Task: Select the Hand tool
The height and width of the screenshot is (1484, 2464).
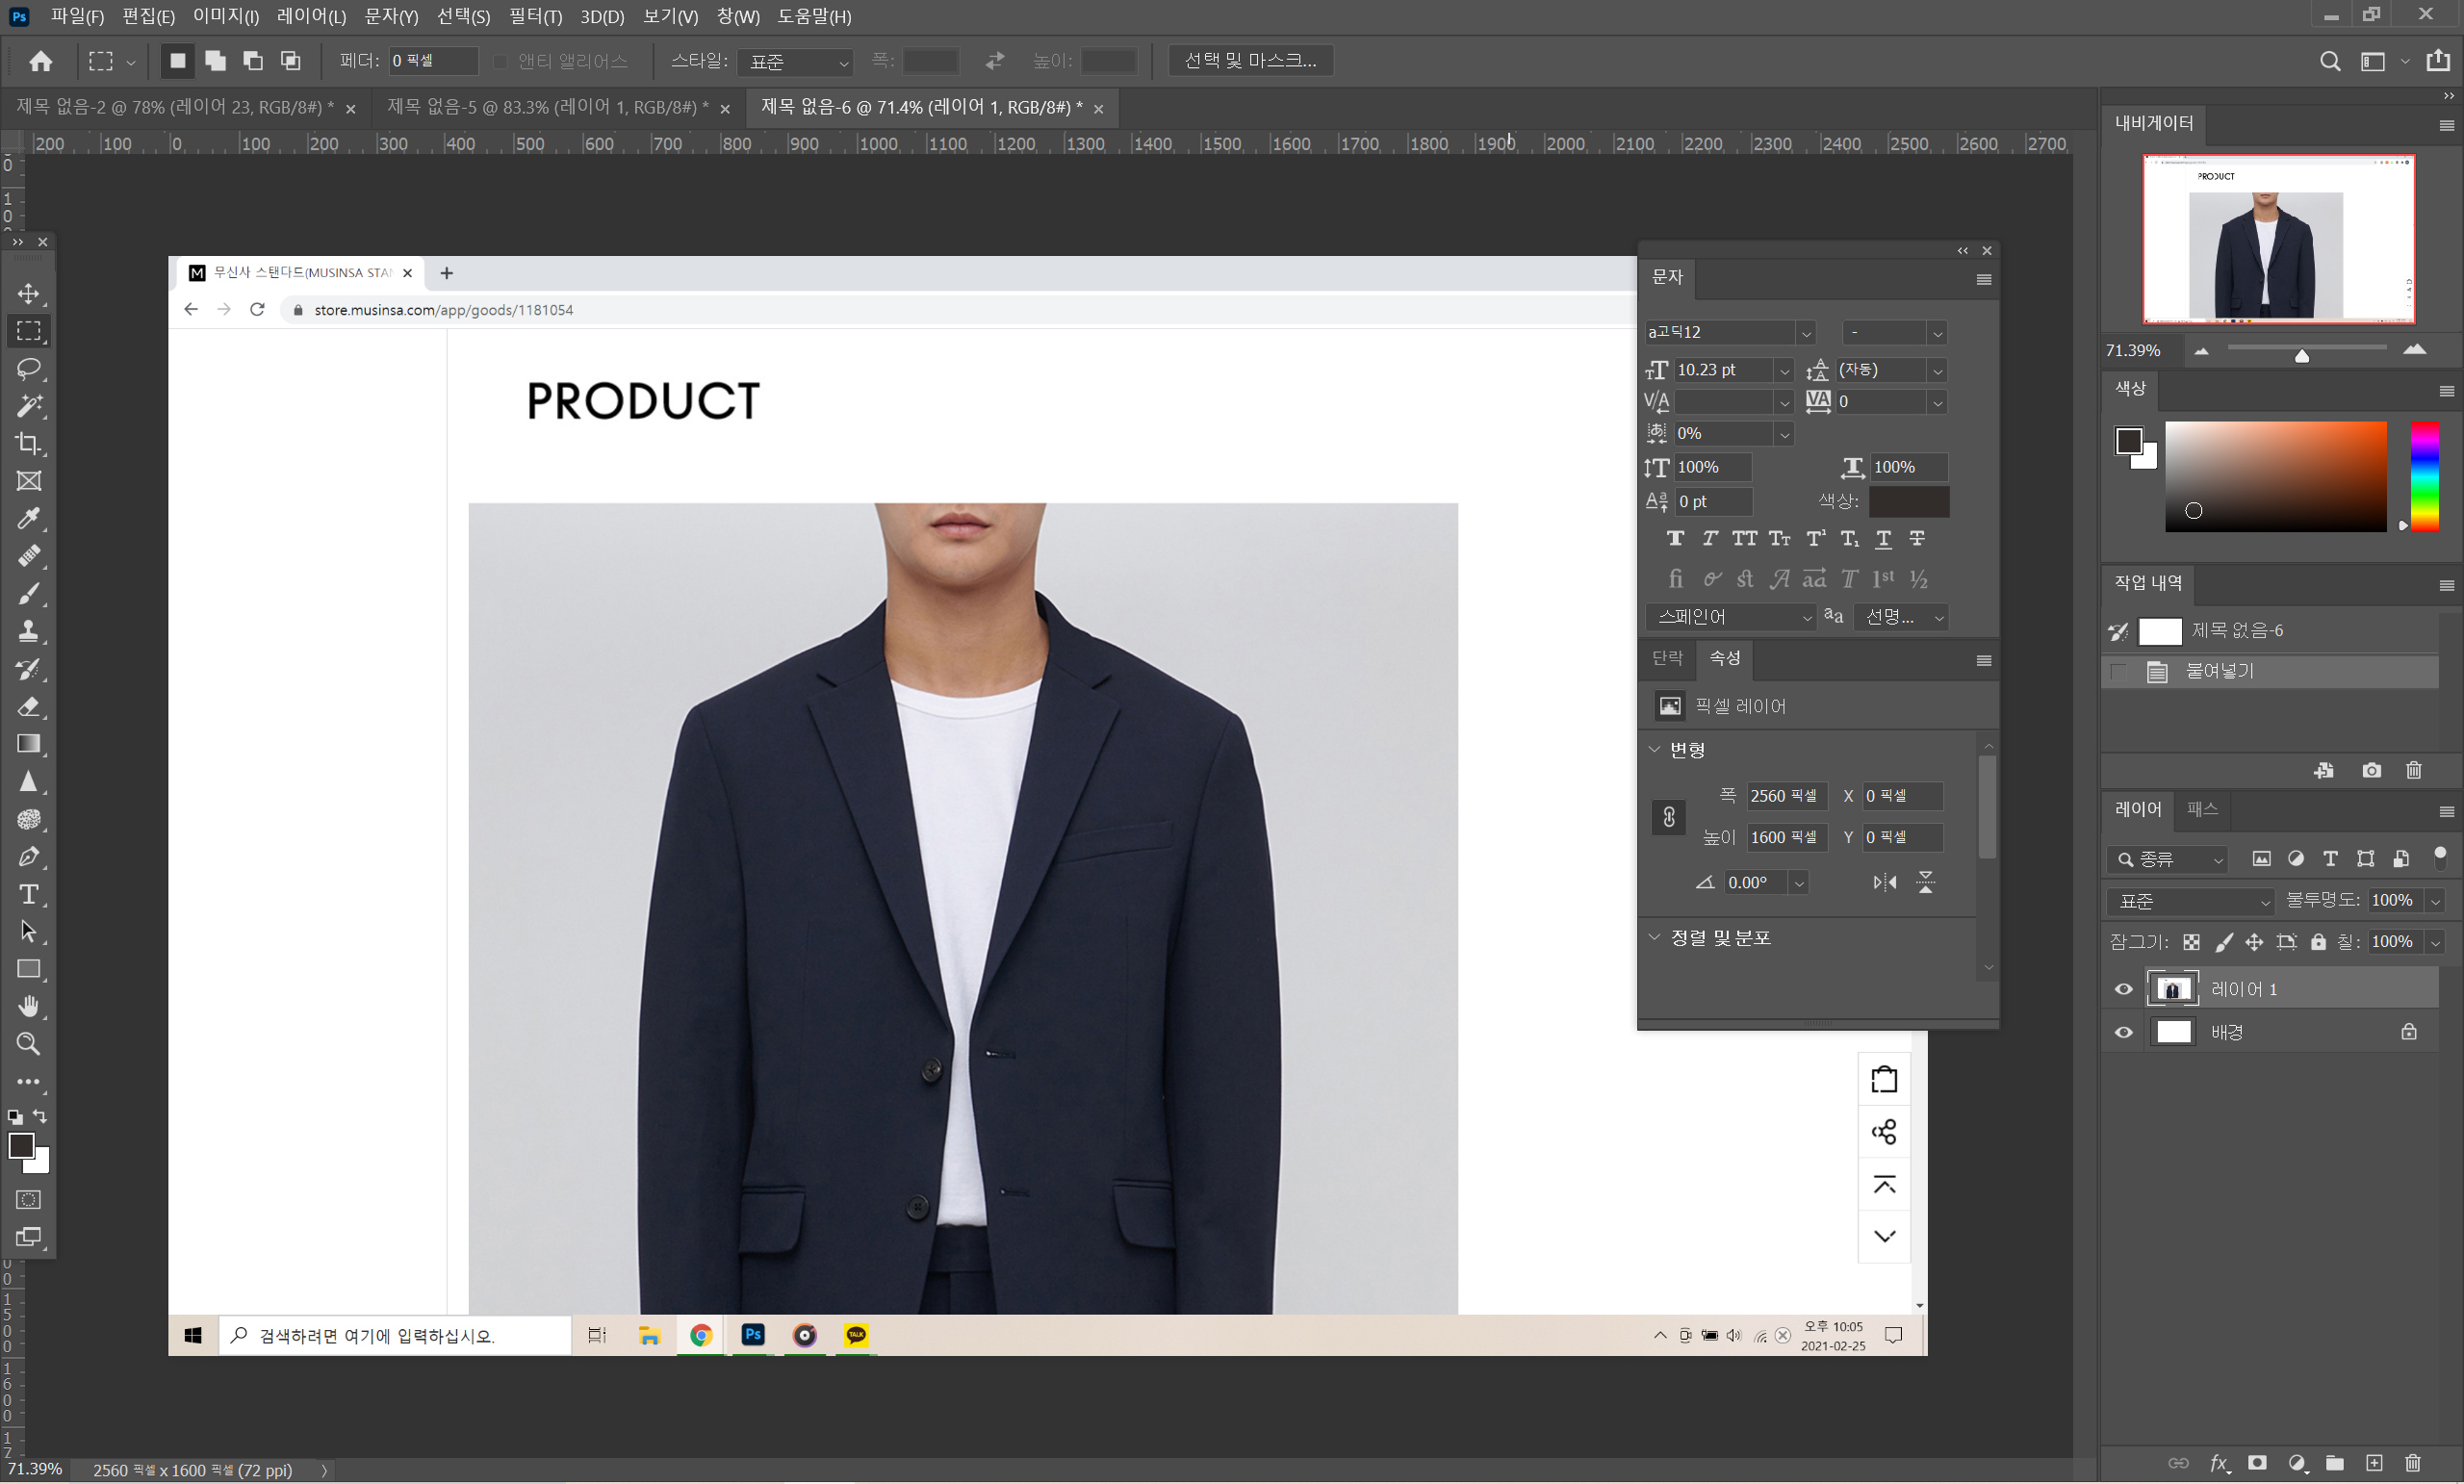Action: pyautogui.click(x=28, y=1006)
